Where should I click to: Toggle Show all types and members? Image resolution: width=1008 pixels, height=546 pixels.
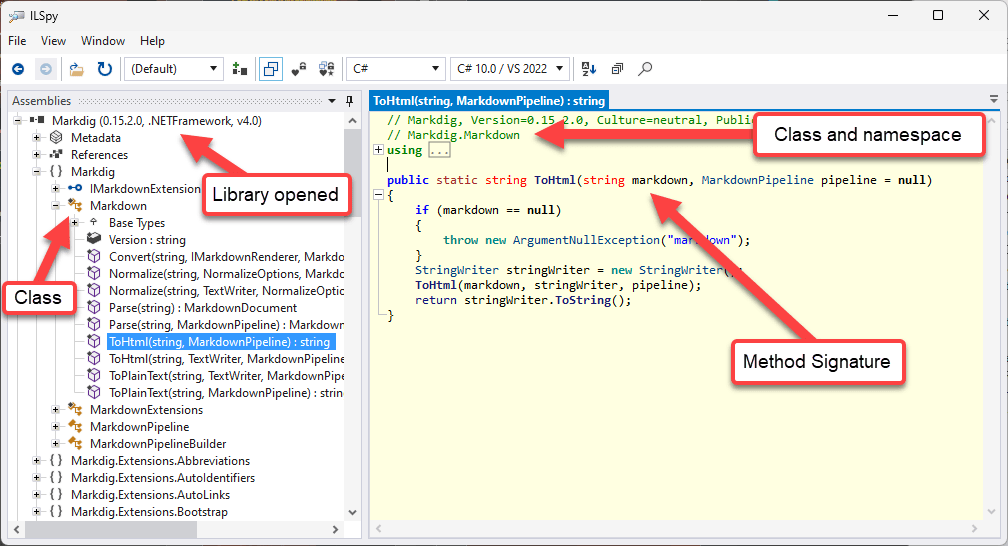pos(326,69)
